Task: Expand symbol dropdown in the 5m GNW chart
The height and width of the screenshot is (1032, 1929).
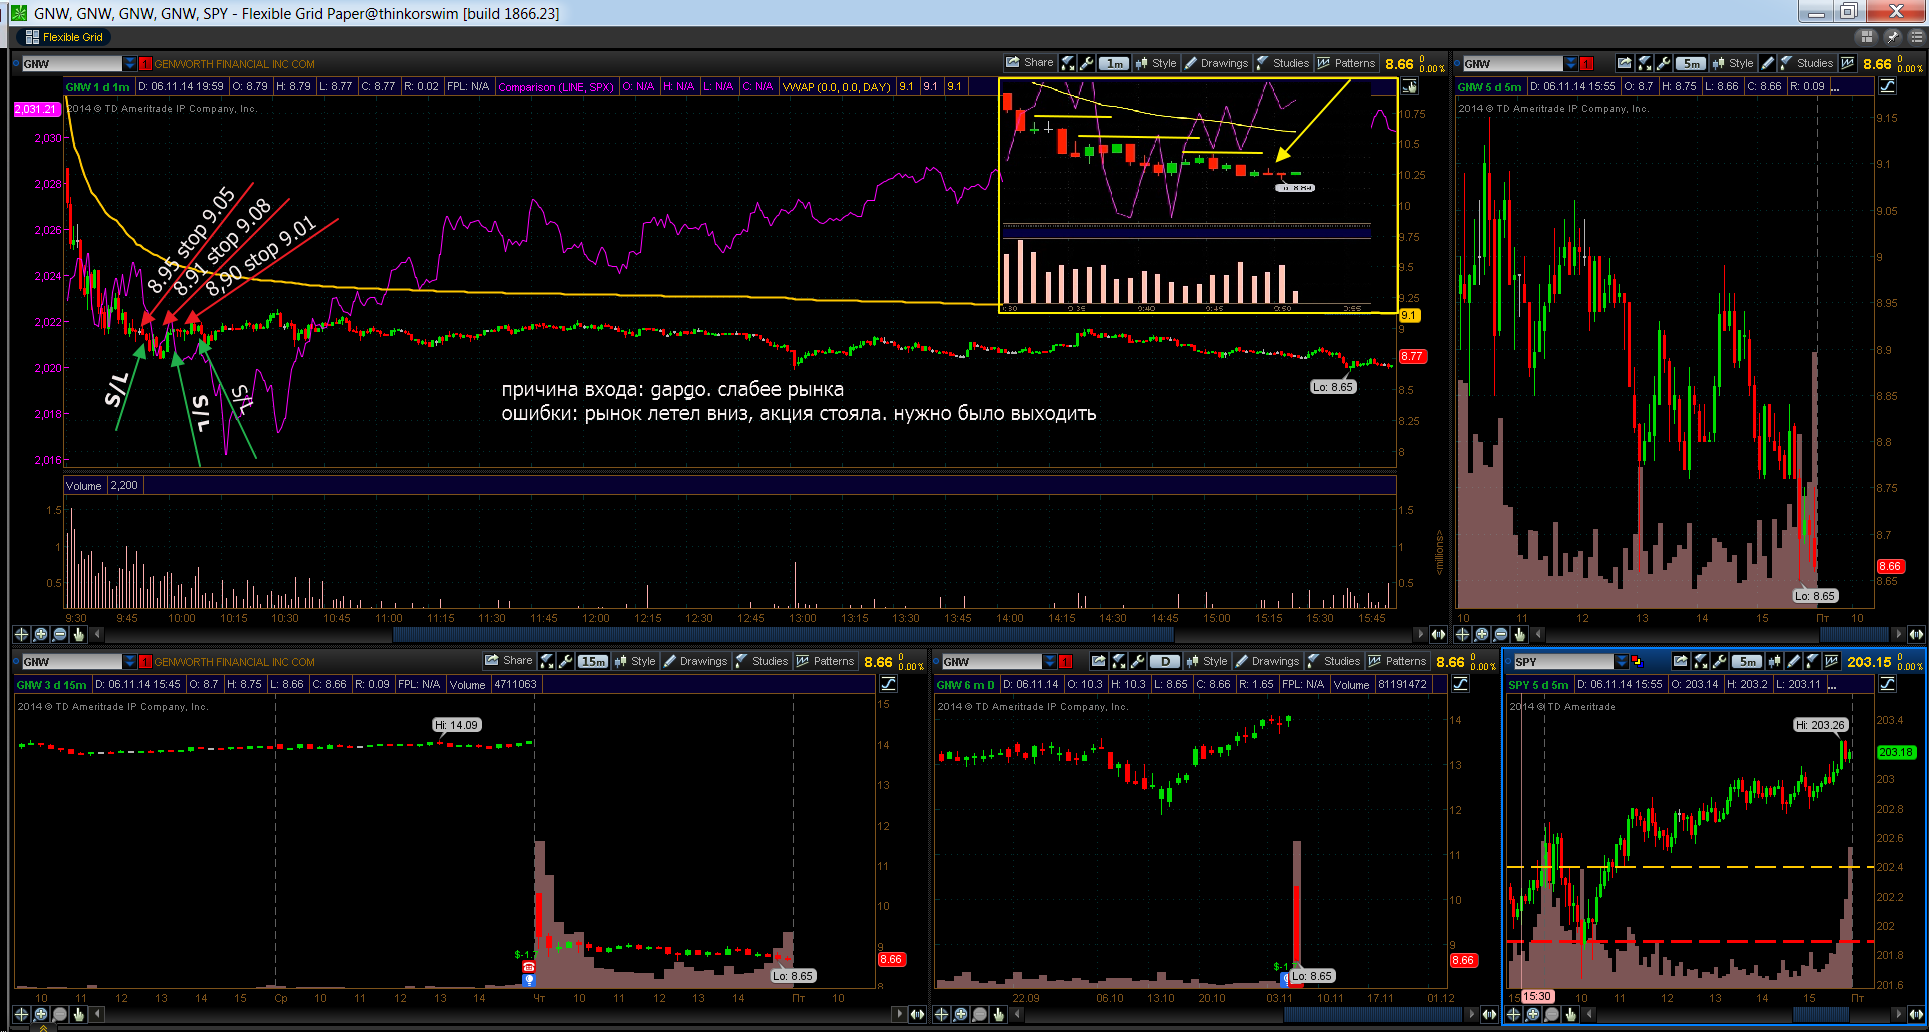Action: (1571, 63)
